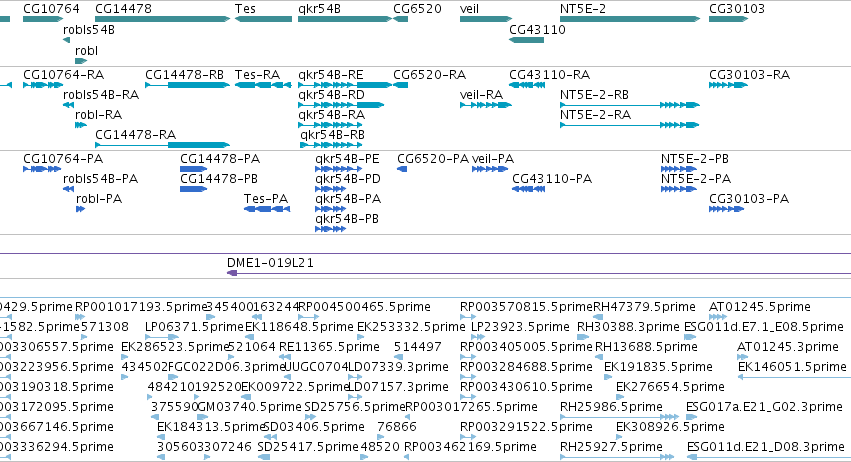Select the CG10764 gene label
Viewport: 851px width, 462px height.
coord(51,9)
